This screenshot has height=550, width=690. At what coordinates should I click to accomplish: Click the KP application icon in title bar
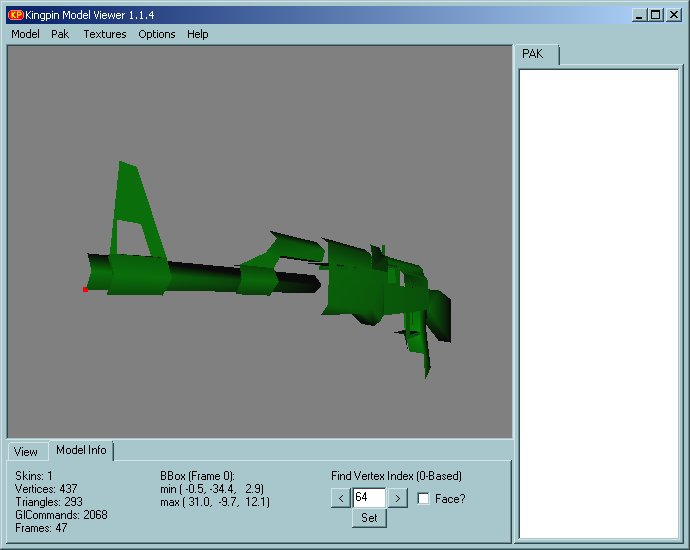pos(16,15)
